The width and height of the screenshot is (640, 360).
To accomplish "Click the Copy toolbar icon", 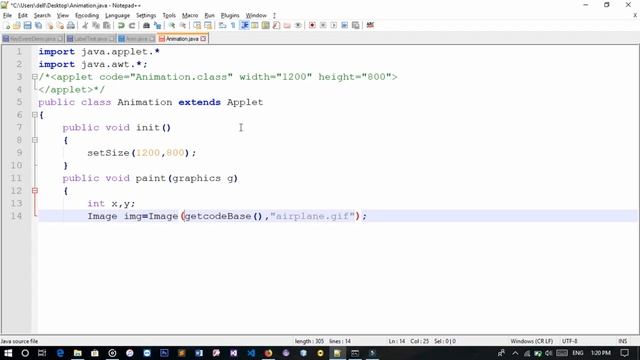I will tap(96, 25).
